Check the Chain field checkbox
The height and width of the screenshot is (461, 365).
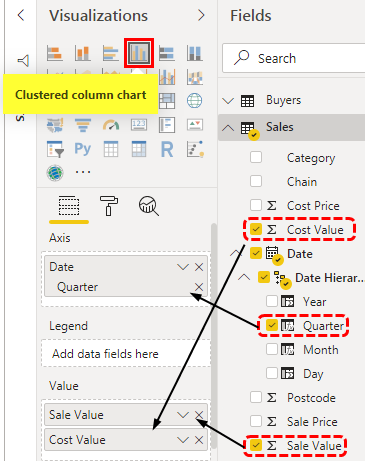[x=256, y=181]
